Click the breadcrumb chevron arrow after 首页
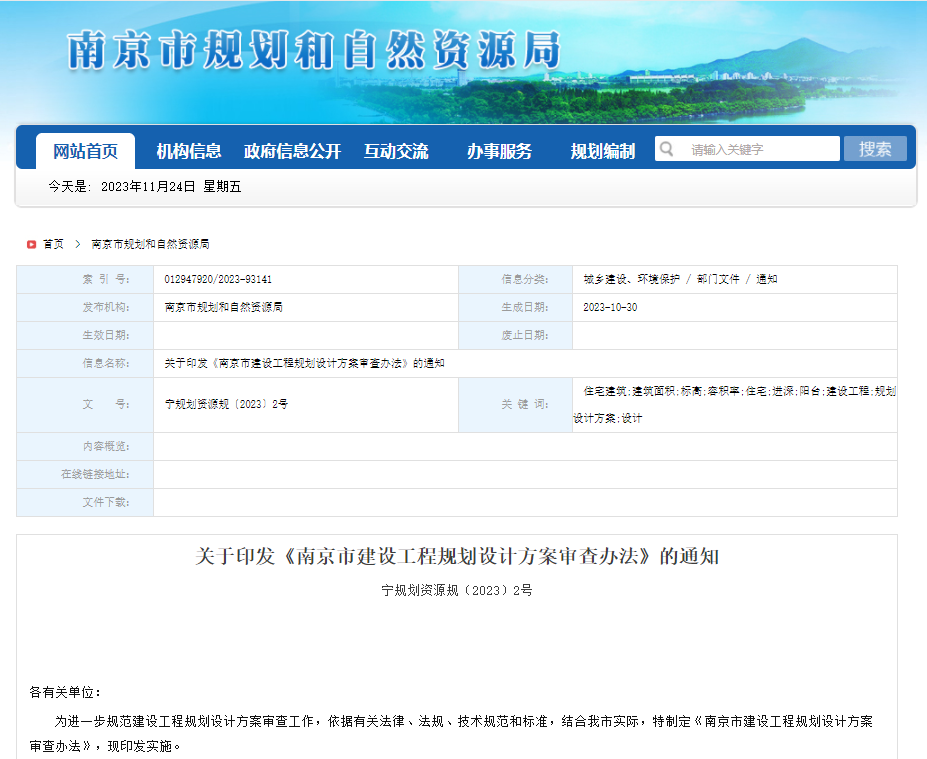The height and width of the screenshot is (759, 927). [77, 244]
